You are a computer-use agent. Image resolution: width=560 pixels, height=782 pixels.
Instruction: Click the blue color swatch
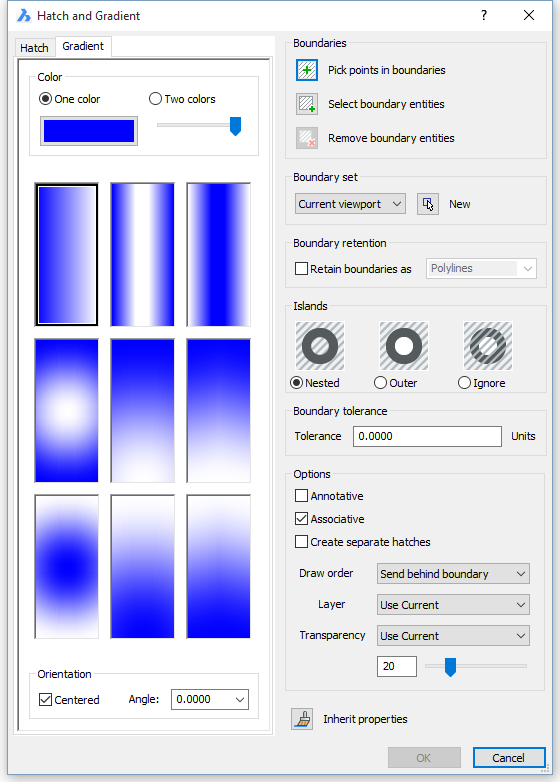click(89, 132)
